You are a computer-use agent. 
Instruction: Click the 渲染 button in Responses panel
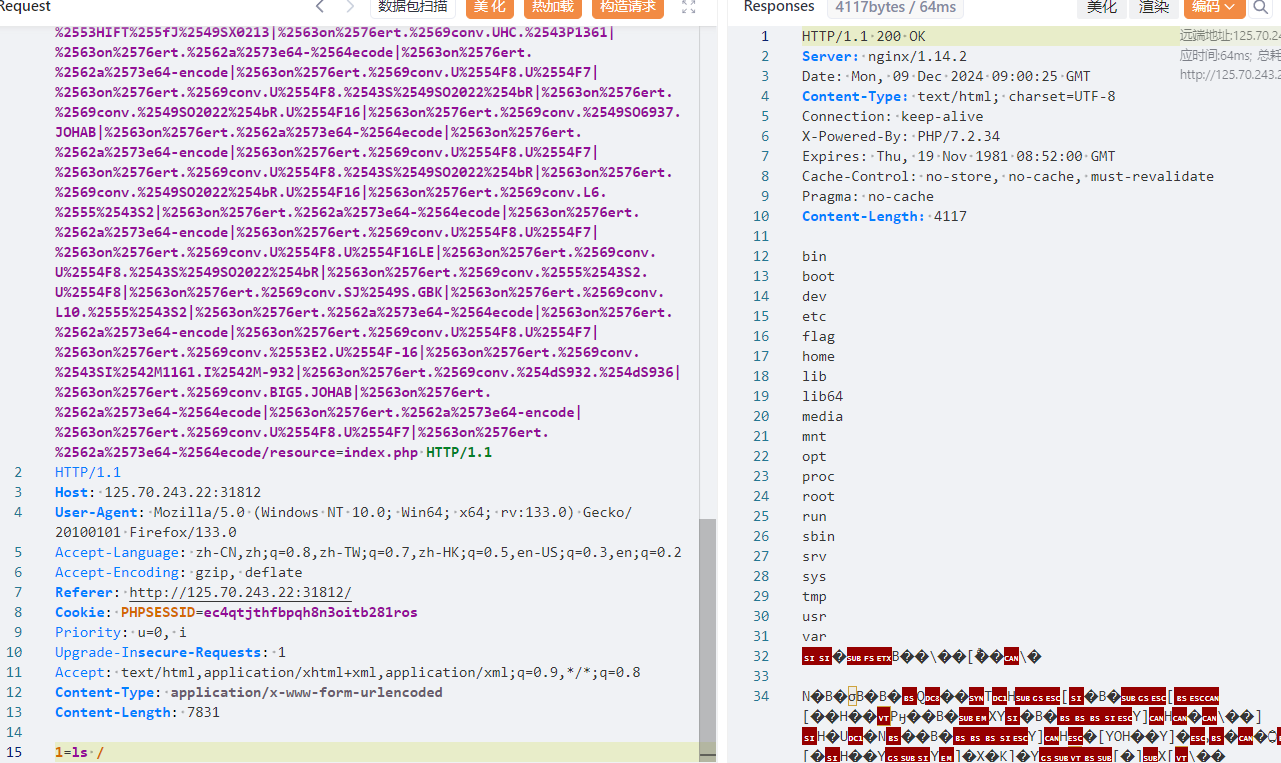coord(1154,7)
